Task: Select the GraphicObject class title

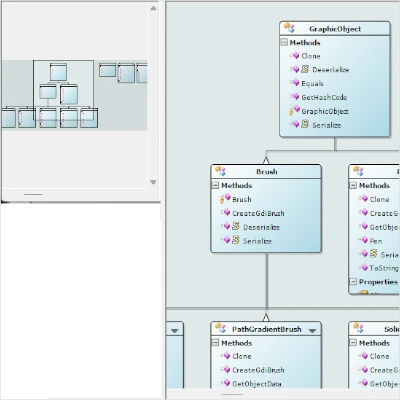Action: (335, 29)
